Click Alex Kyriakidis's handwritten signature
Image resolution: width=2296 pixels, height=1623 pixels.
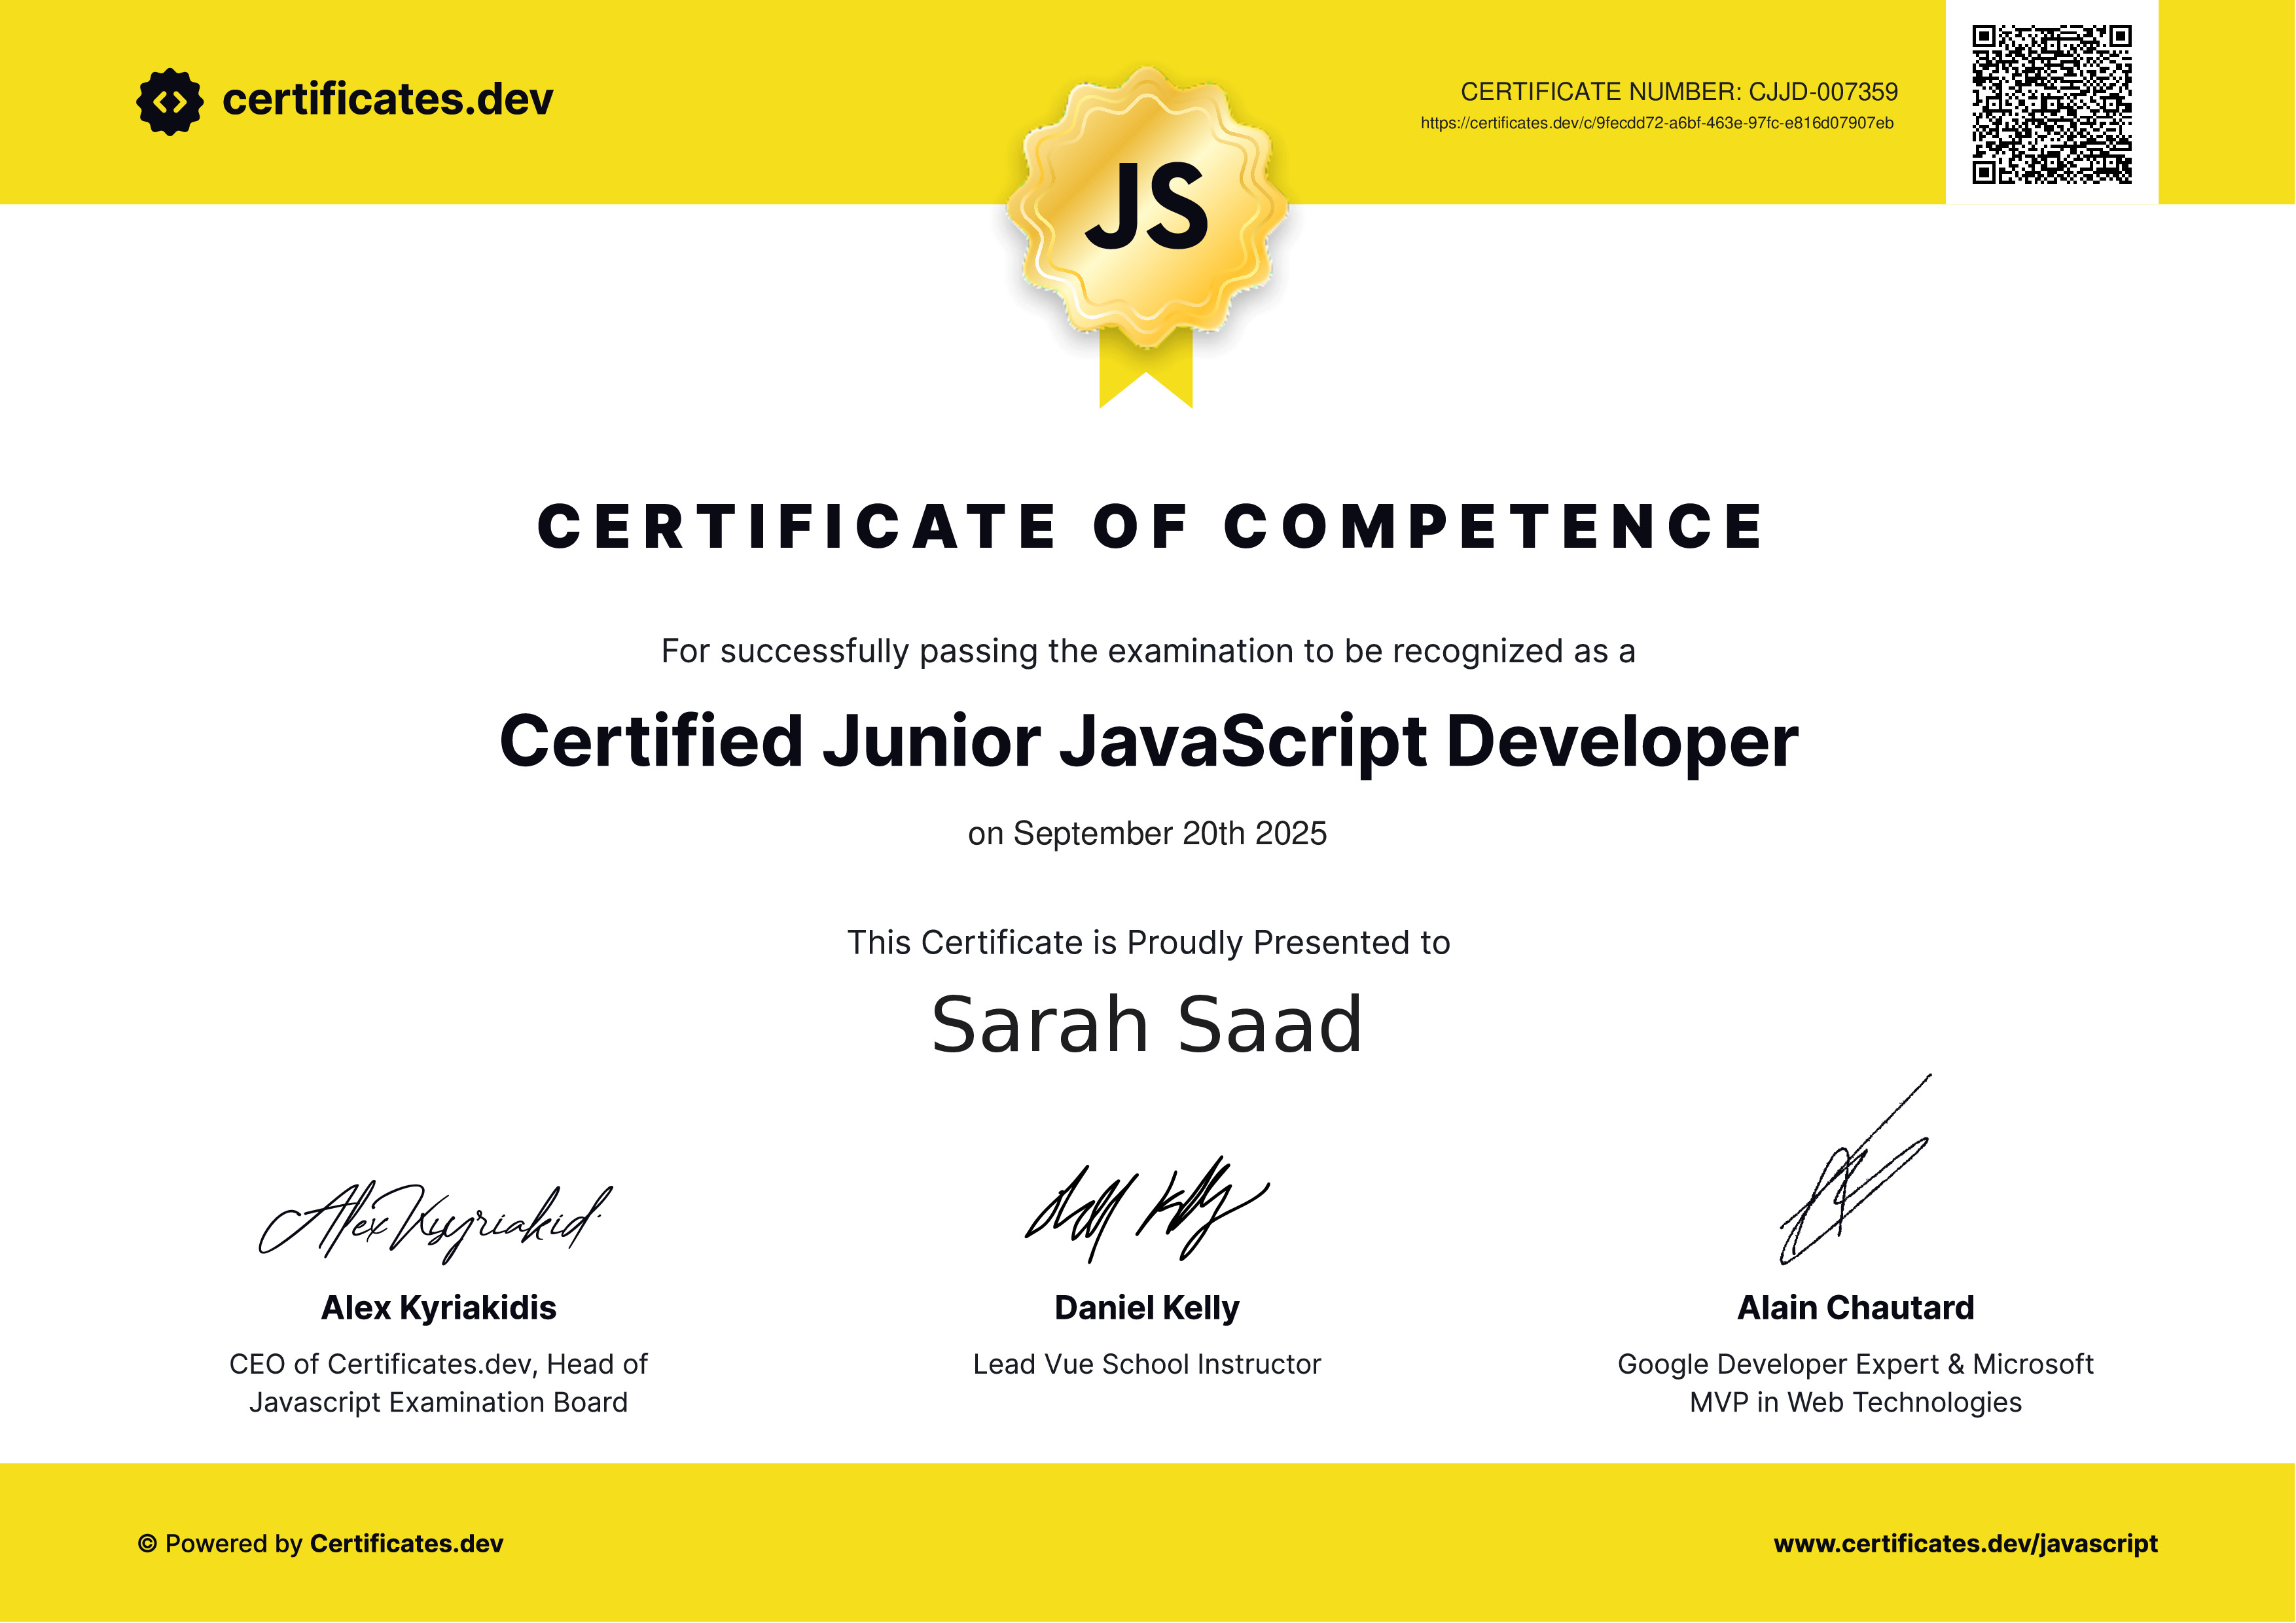435,1221
